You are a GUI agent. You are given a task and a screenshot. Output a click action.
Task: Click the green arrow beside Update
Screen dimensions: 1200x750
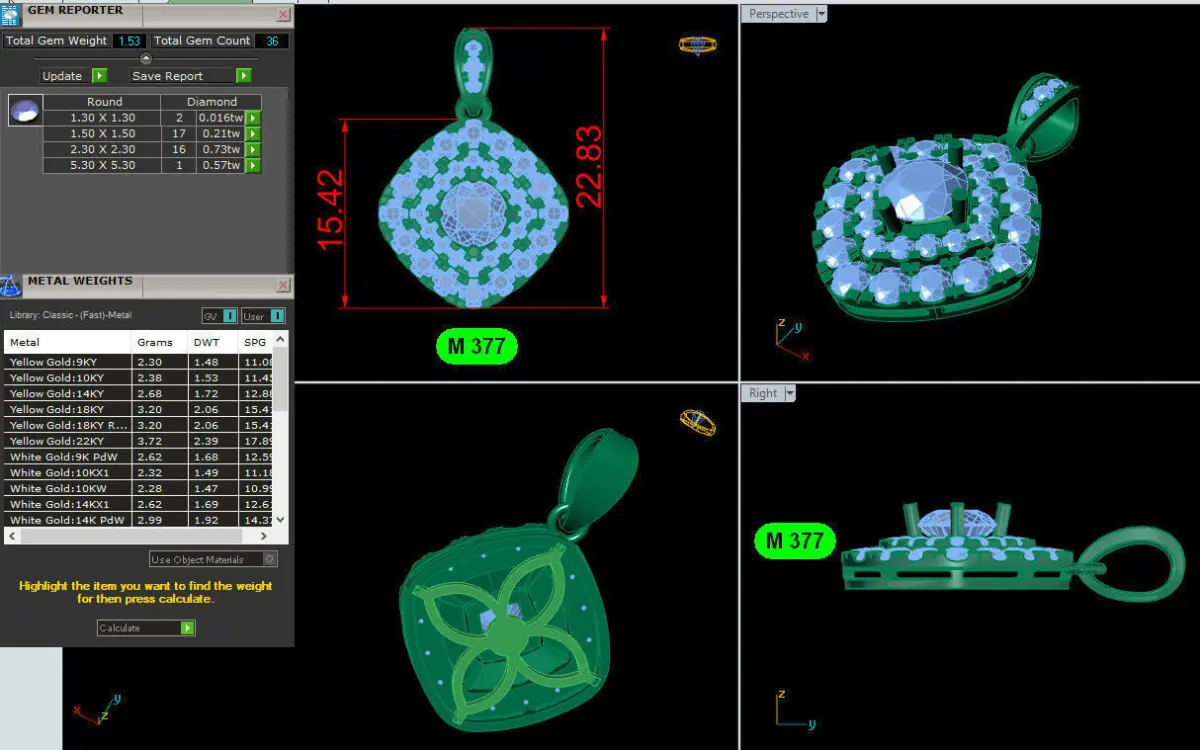(99, 76)
